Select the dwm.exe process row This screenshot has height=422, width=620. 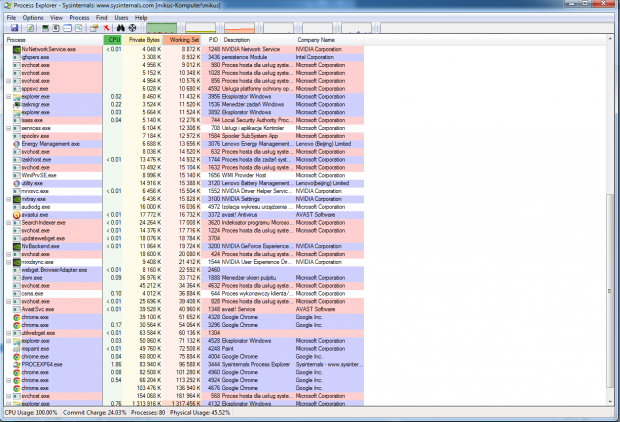(184, 278)
